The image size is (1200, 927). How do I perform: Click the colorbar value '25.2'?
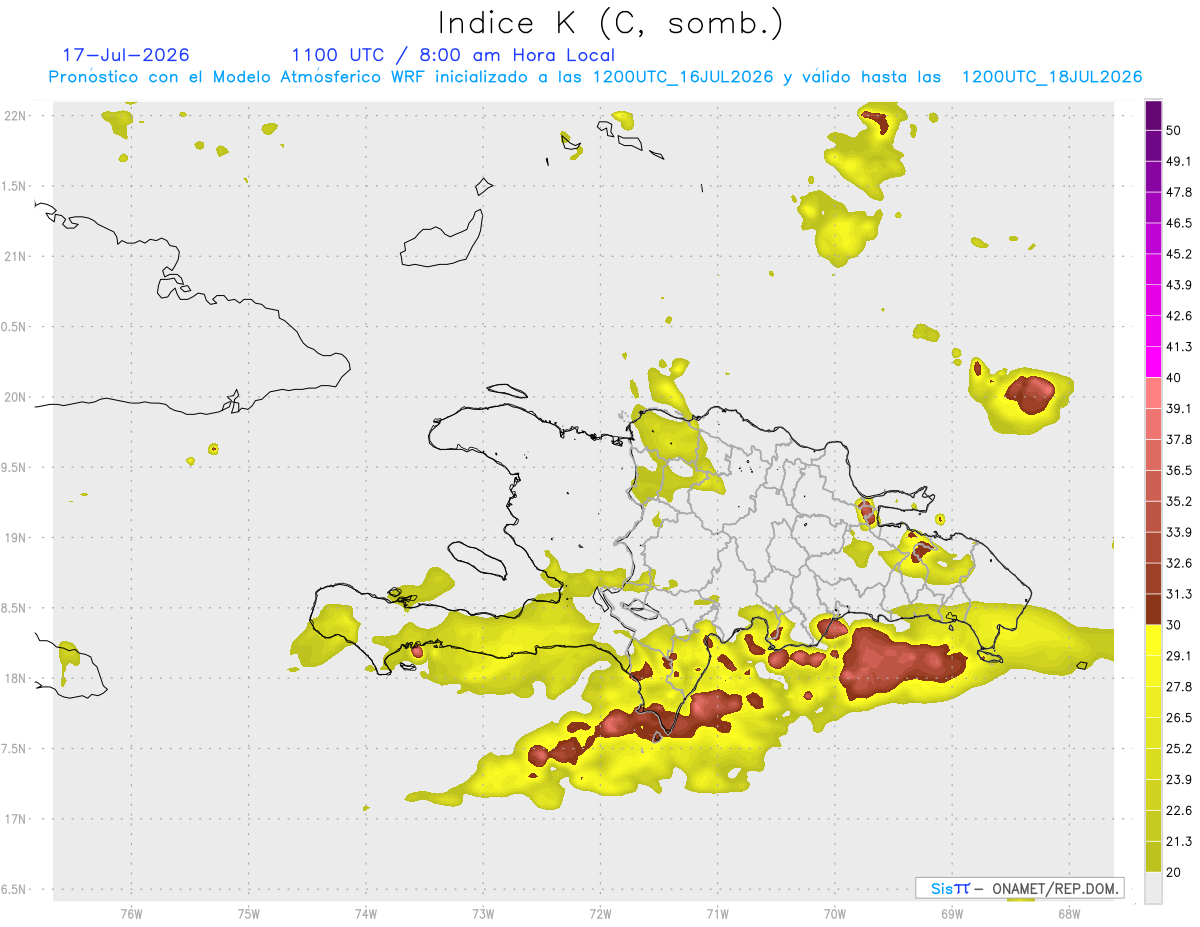point(1179,749)
